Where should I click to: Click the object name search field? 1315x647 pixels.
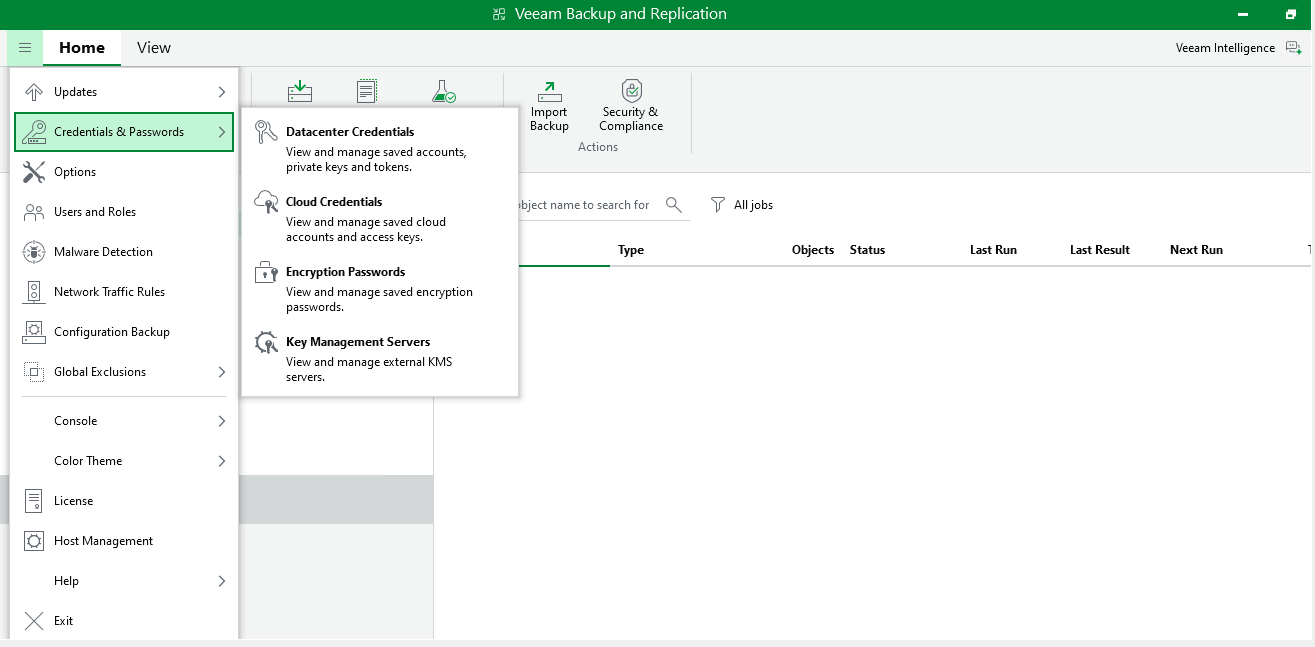(x=590, y=205)
